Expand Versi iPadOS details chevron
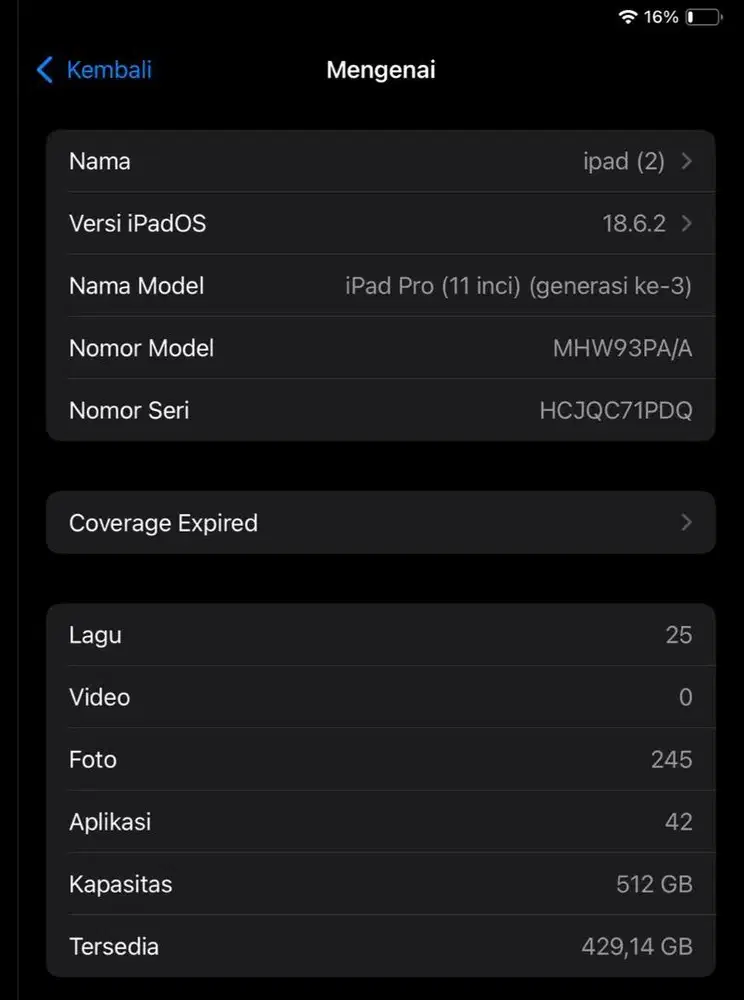 pyautogui.click(x=686, y=223)
